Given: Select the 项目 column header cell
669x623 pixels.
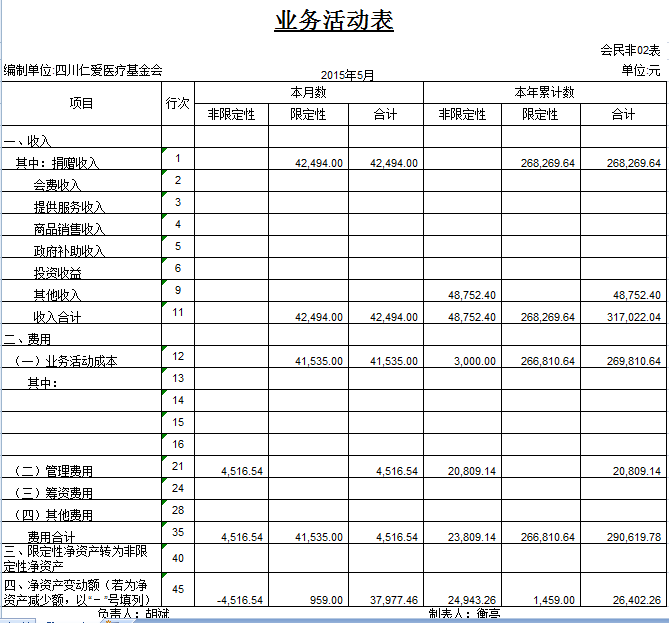Looking at the screenshot, I should 81,103.
